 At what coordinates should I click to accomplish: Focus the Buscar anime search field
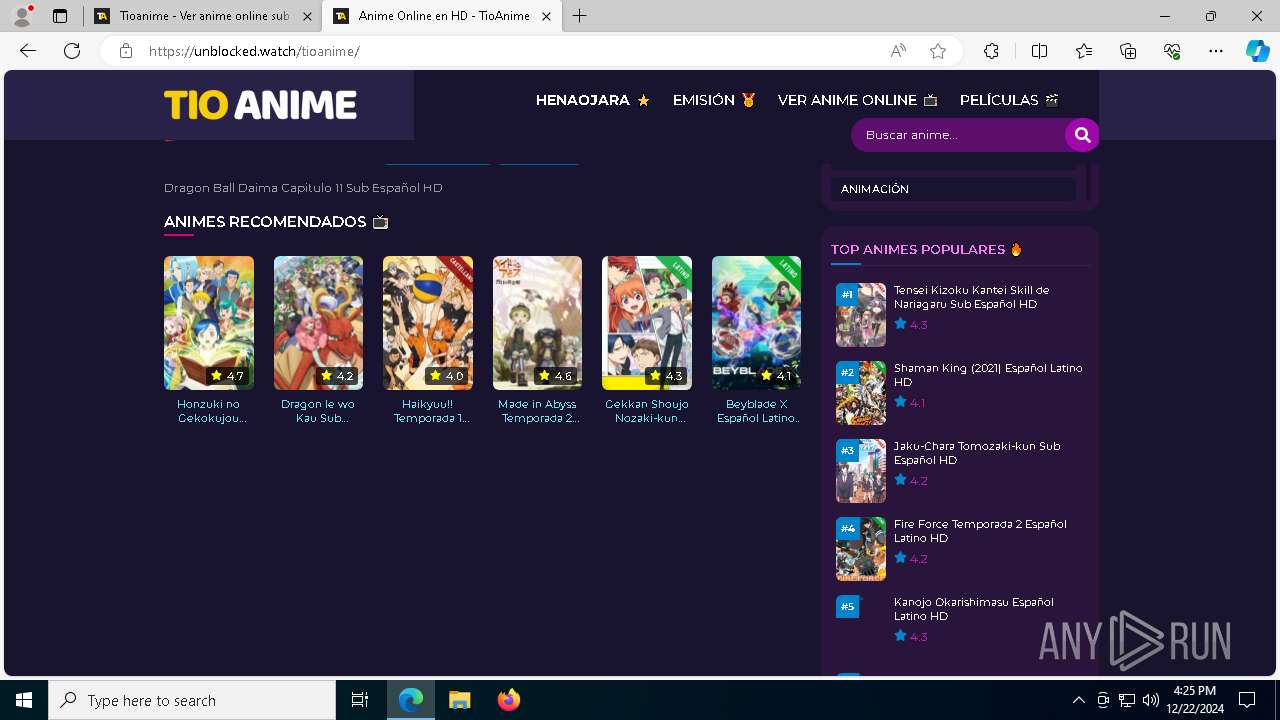click(x=958, y=135)
